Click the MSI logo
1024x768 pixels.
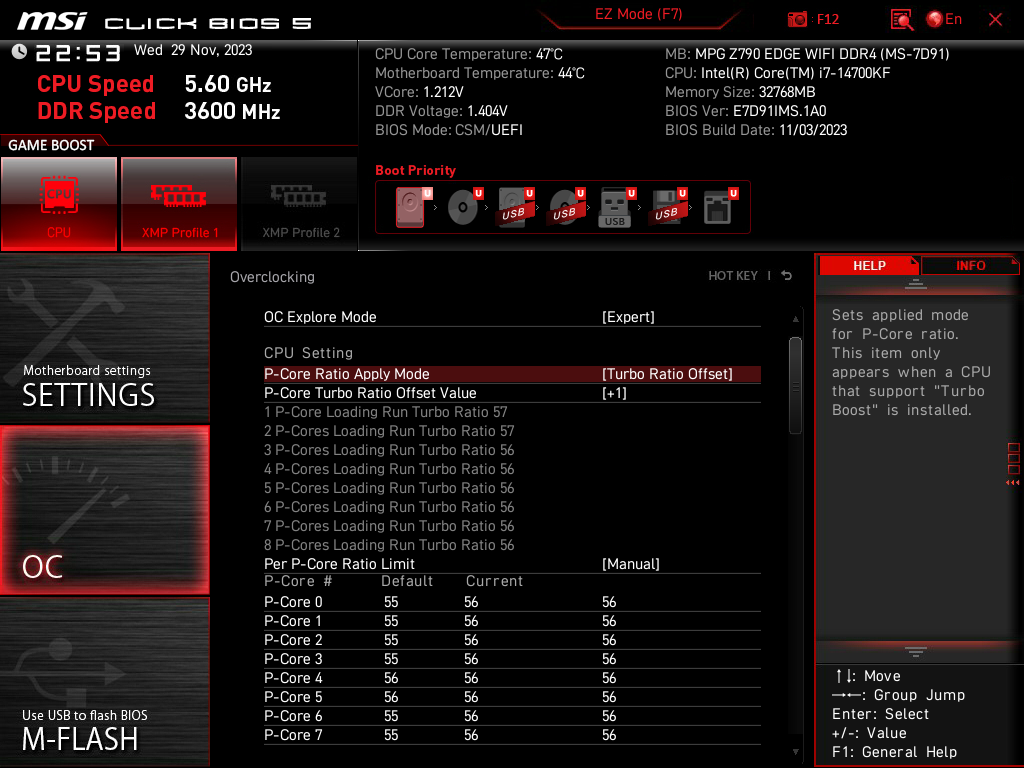coord(52,21)
